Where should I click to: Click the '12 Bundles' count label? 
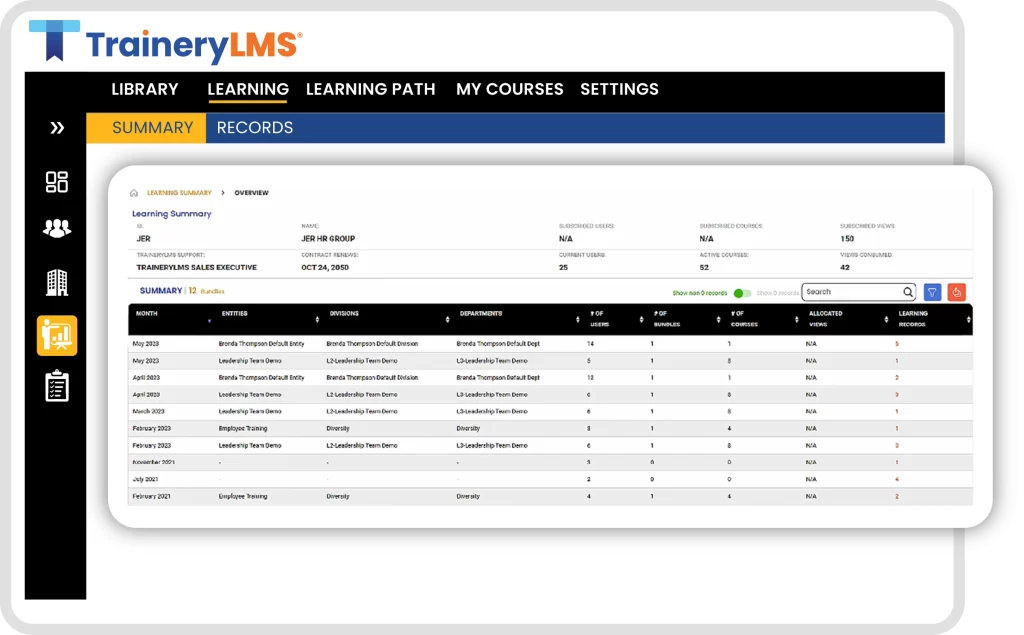[x=206, y=291]
